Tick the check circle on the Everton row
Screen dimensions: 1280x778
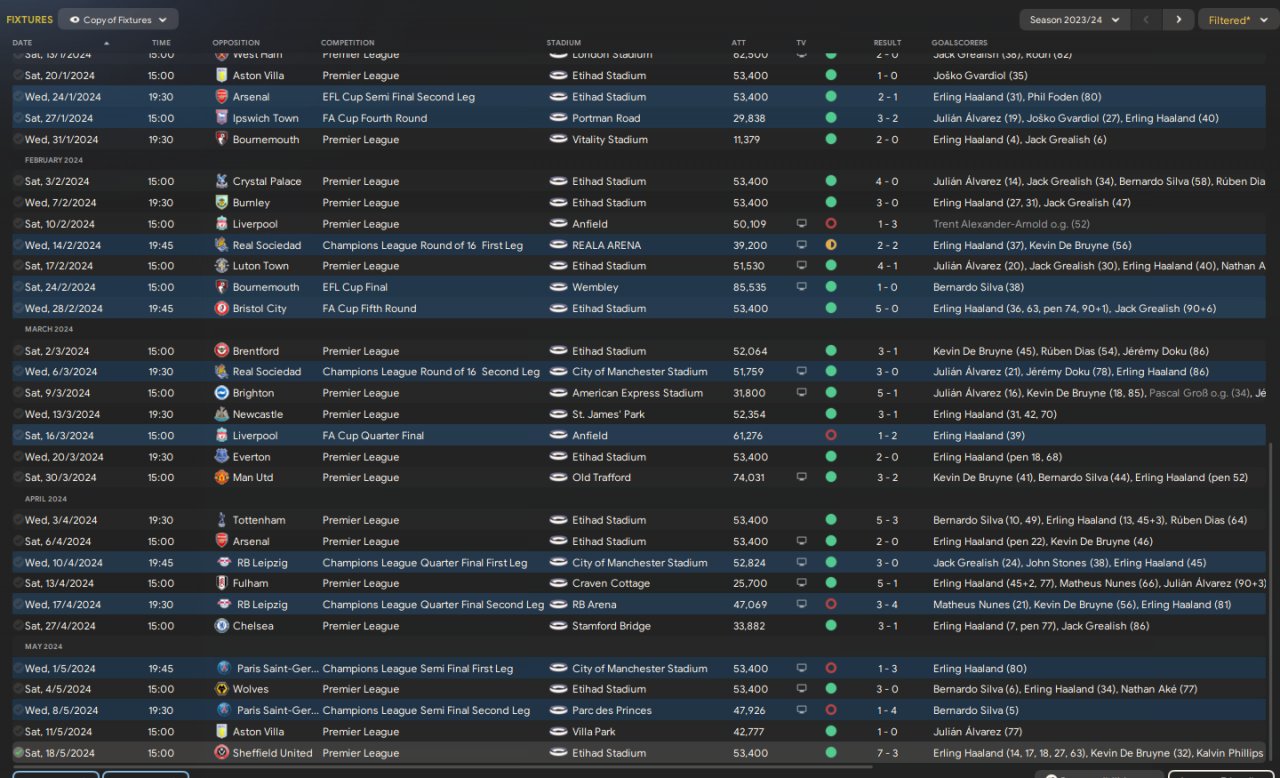[x=18, y=457]
